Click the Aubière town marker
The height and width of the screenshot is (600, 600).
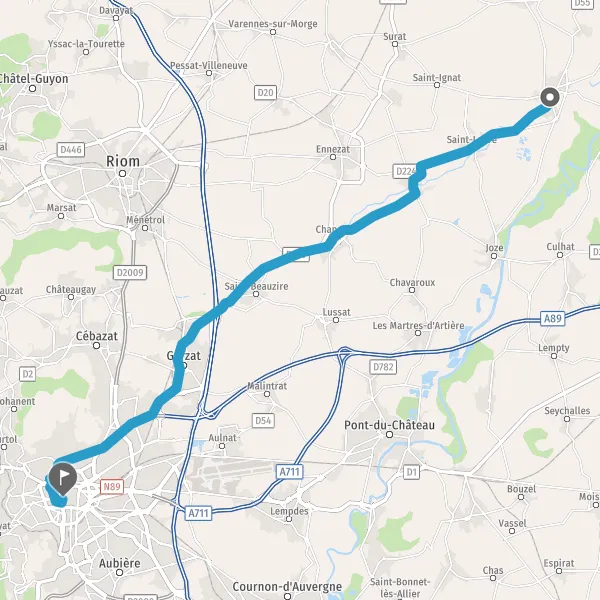coord(119,572)
